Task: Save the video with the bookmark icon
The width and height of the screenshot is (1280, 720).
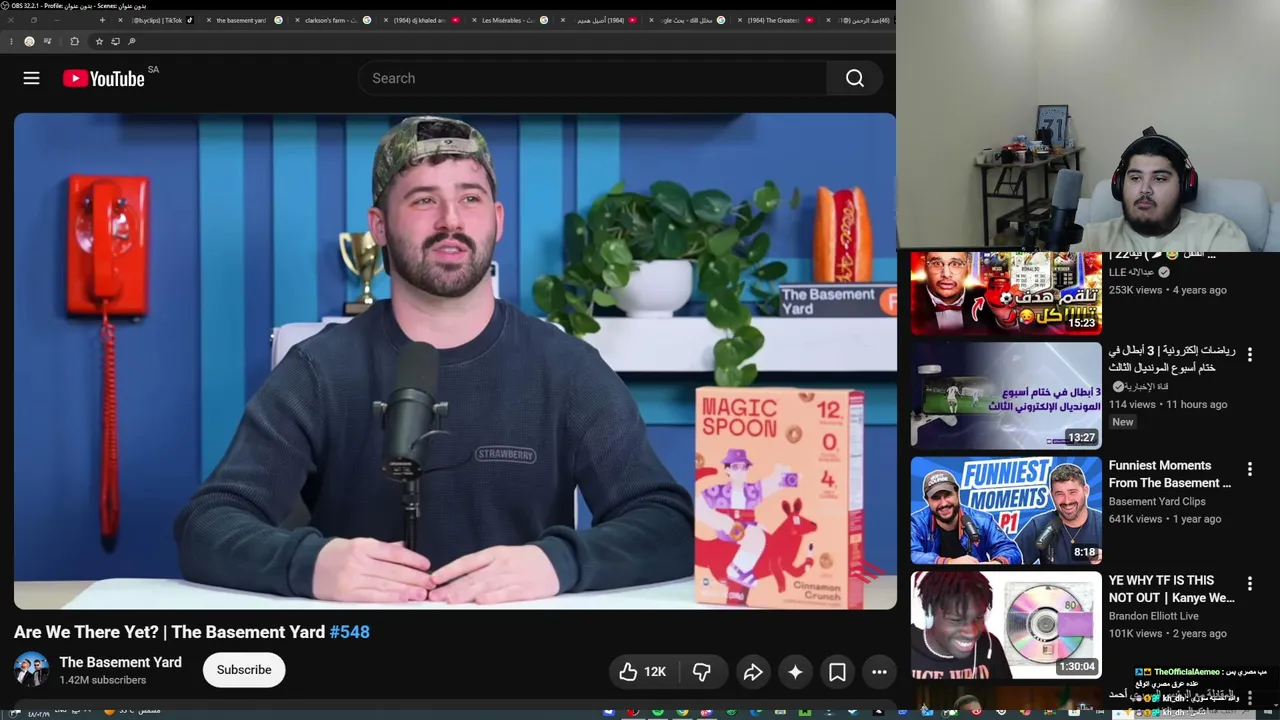Action: [x=837, y=672]
